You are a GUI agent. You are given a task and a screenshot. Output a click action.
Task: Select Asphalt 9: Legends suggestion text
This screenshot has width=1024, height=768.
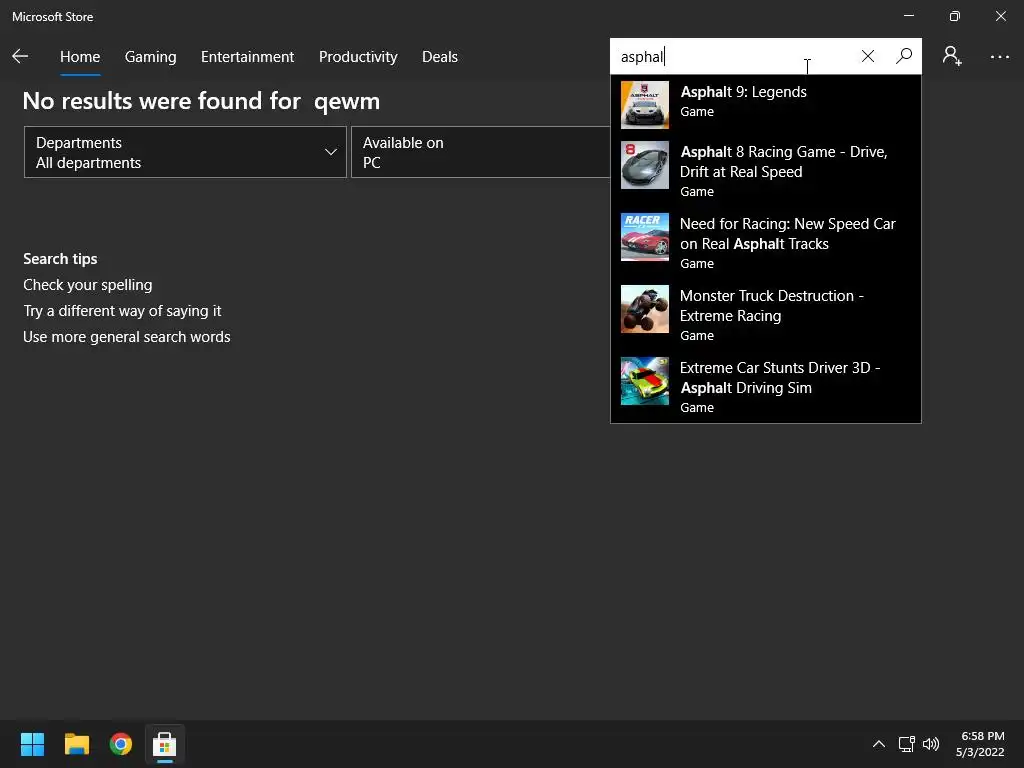(743, 92)
